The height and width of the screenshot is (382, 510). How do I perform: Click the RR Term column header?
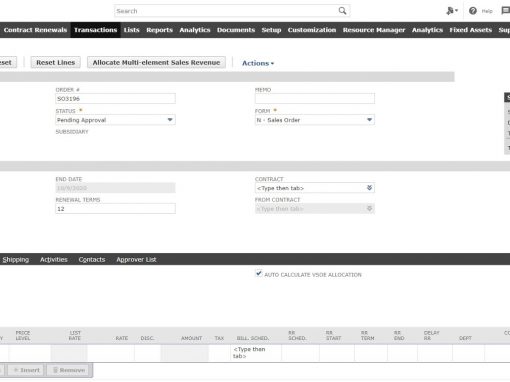(x=367, y=335)
